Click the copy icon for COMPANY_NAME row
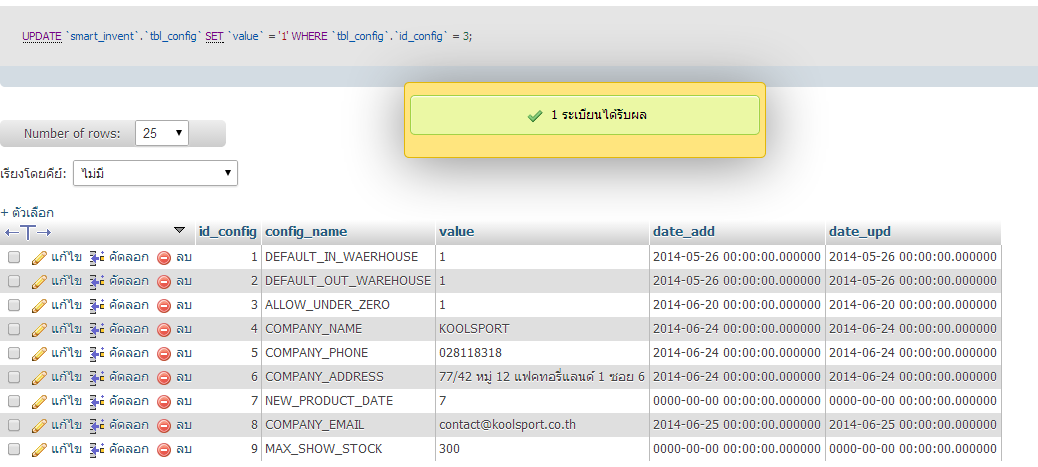Image resolution: width=1038 pixels, height=467 pixels. coord(97,329)
